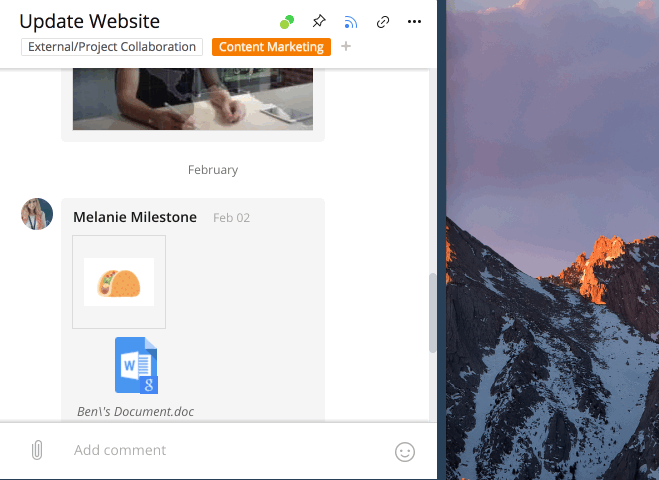659x480 pixels.
Task: Click the green status dots icon
Action: (287, 22)
